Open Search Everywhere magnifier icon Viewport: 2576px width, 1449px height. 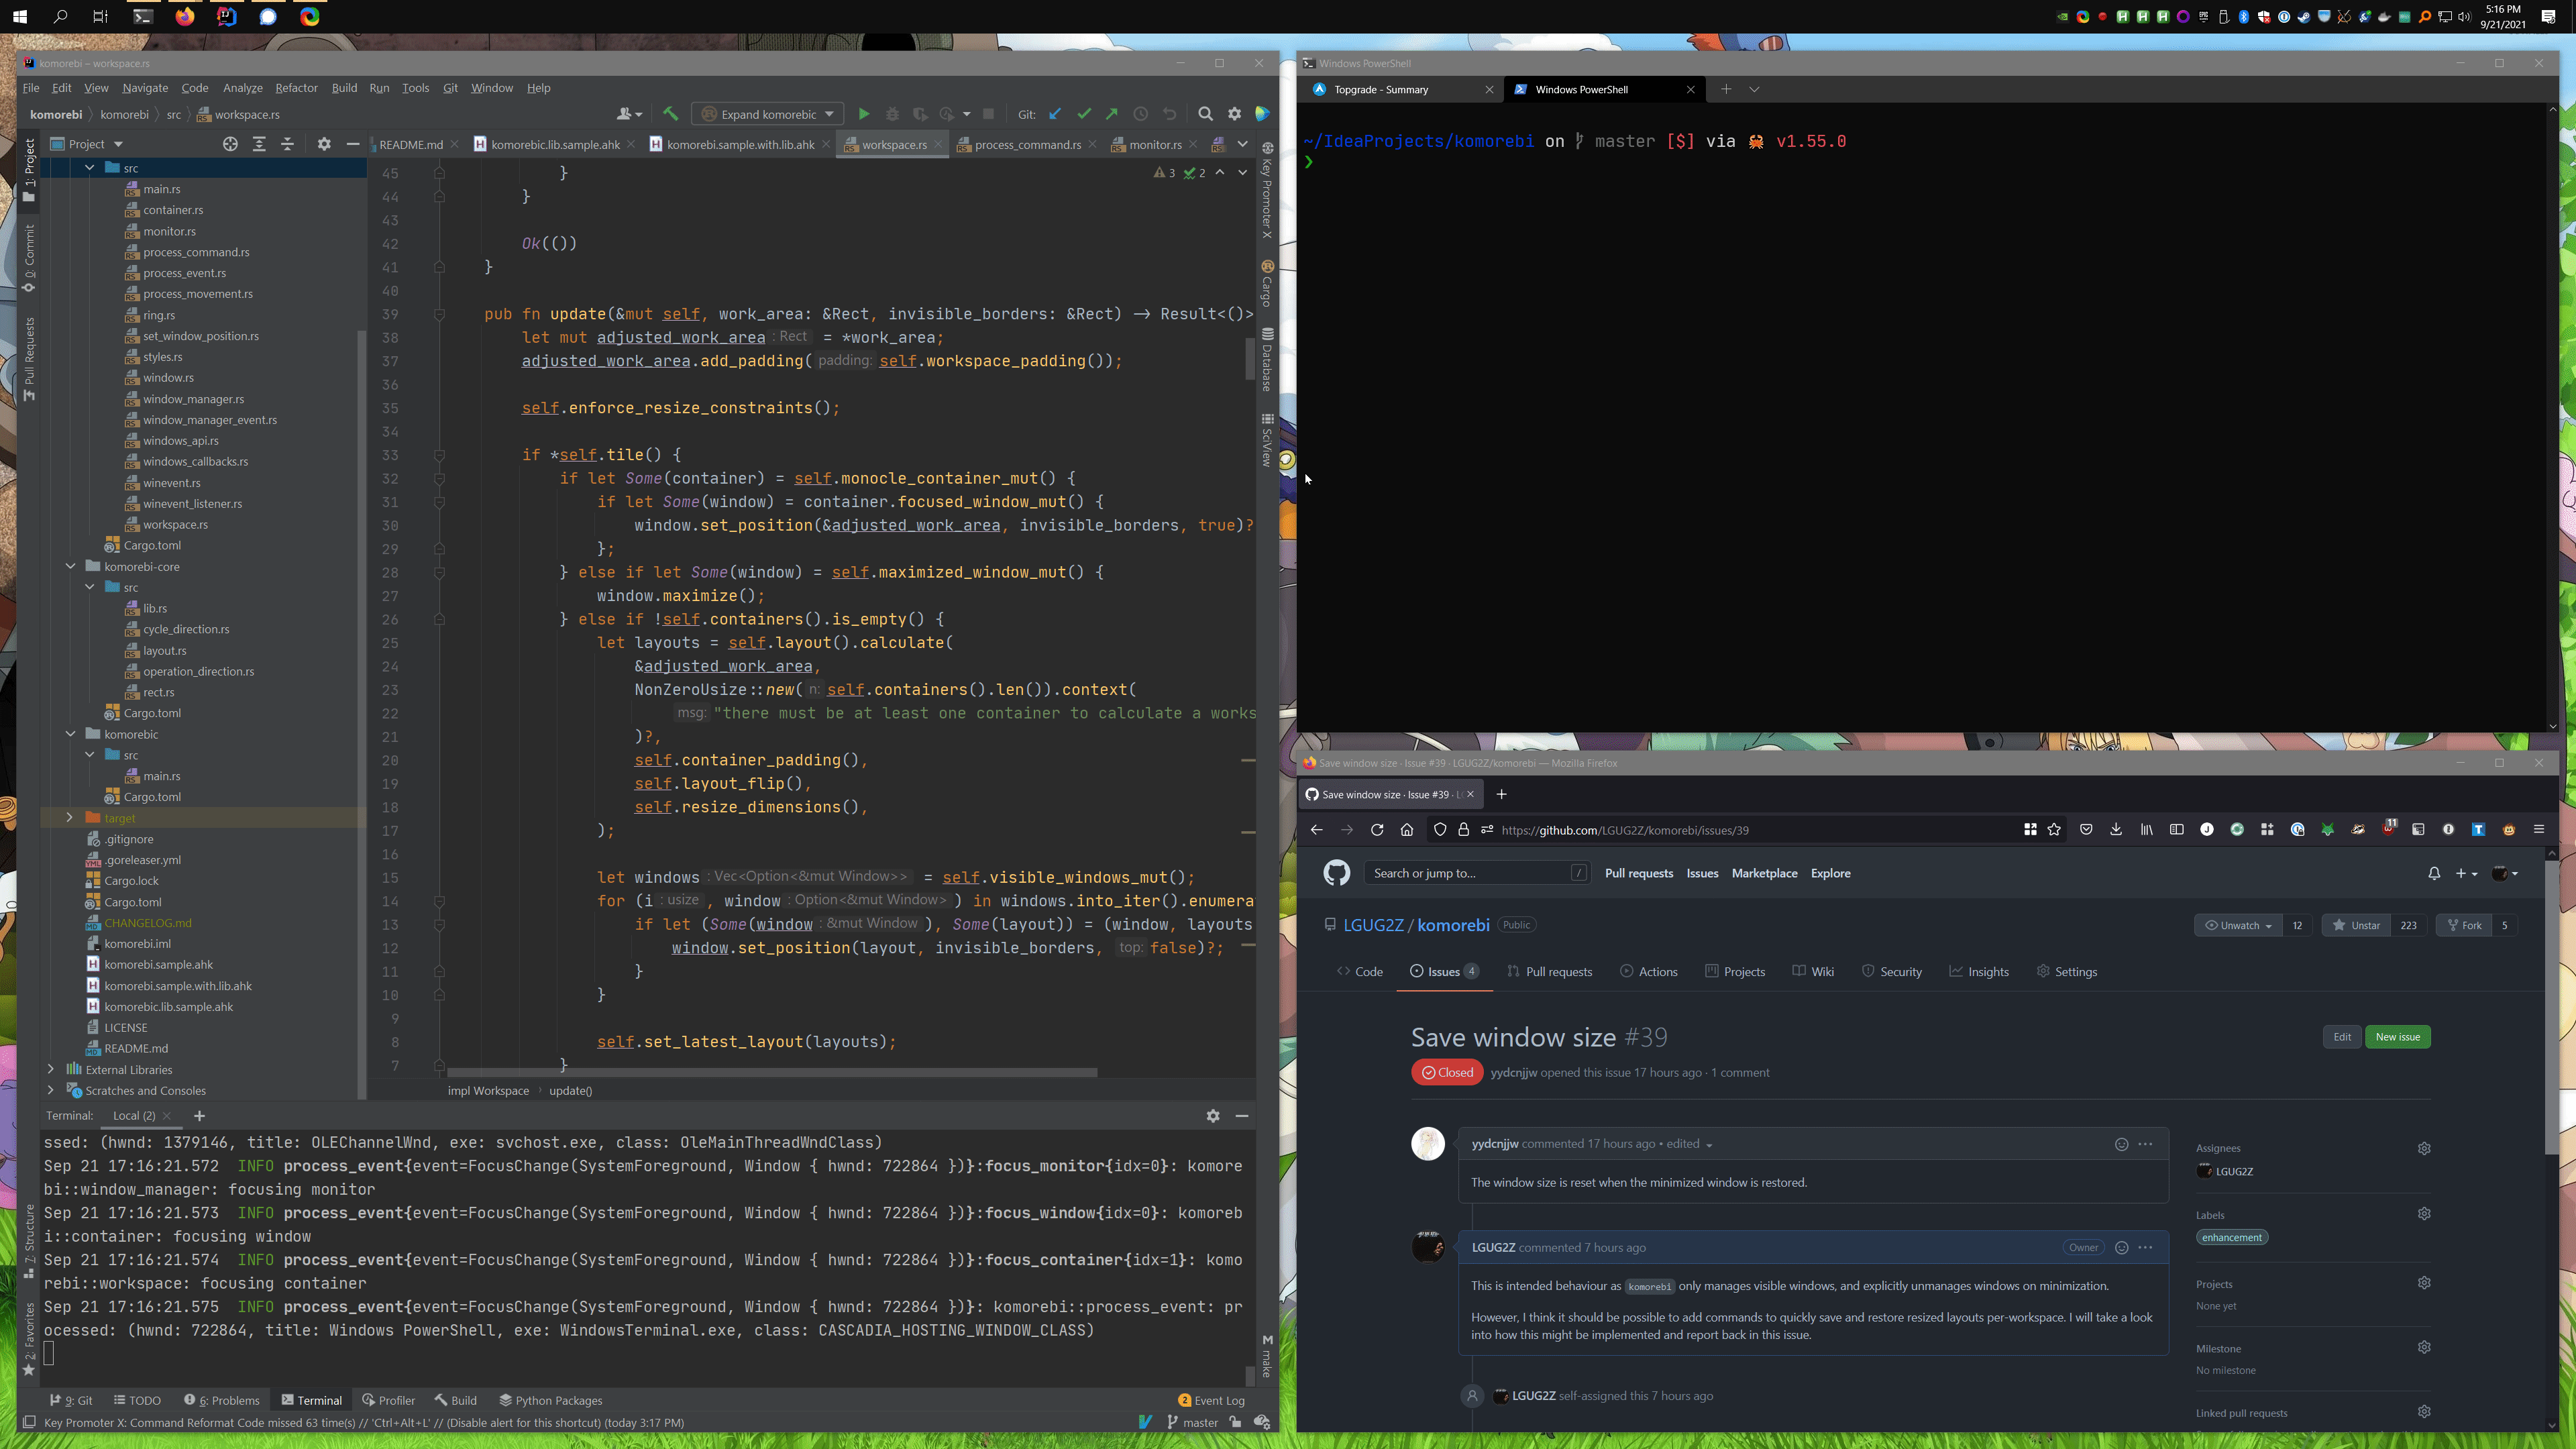click(x=1206, y=114)
